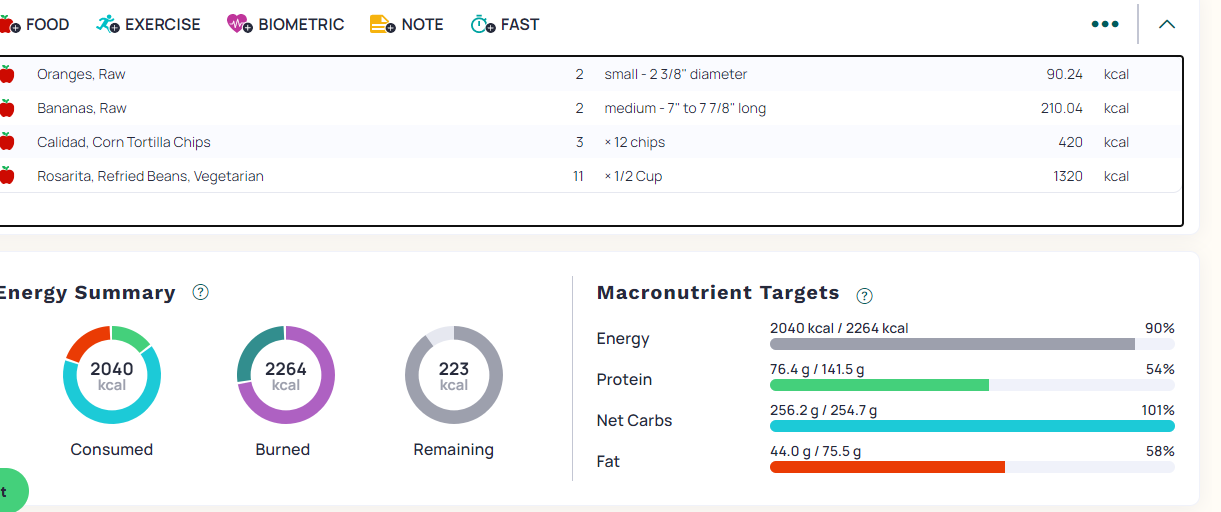
Task: Collapse the diary with the chevron-up arrow
Action: coord(1166,24)
